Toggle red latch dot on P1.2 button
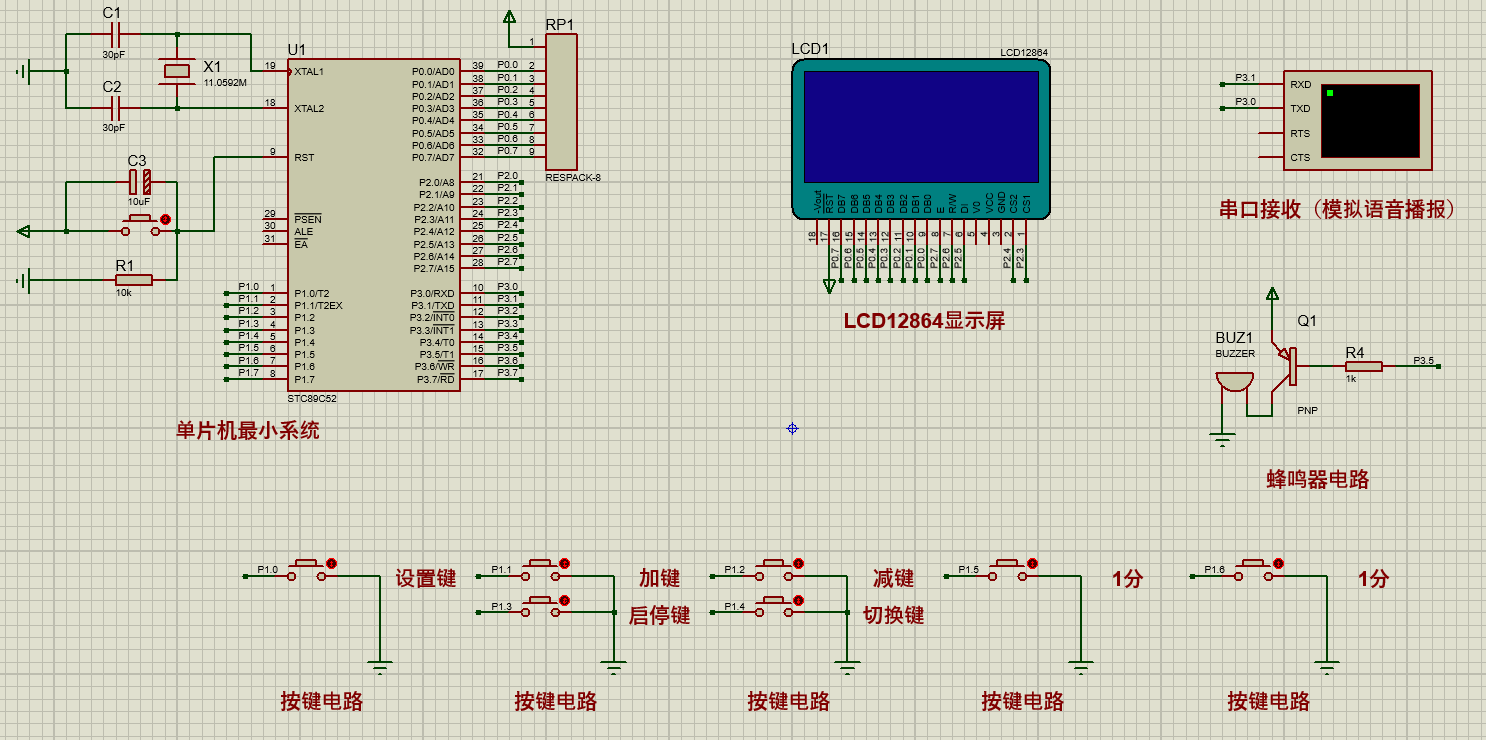Image resolution: width=1486 pixels, height=740 pixels. click(x=799, y=564)
